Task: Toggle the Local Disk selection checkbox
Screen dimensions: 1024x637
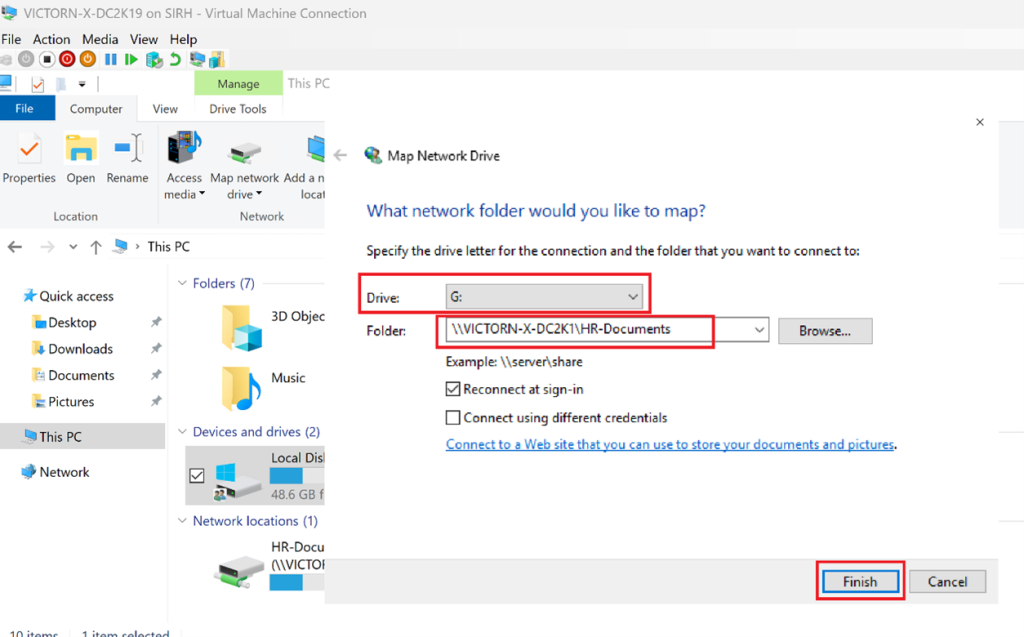Action: coord(196,475)
